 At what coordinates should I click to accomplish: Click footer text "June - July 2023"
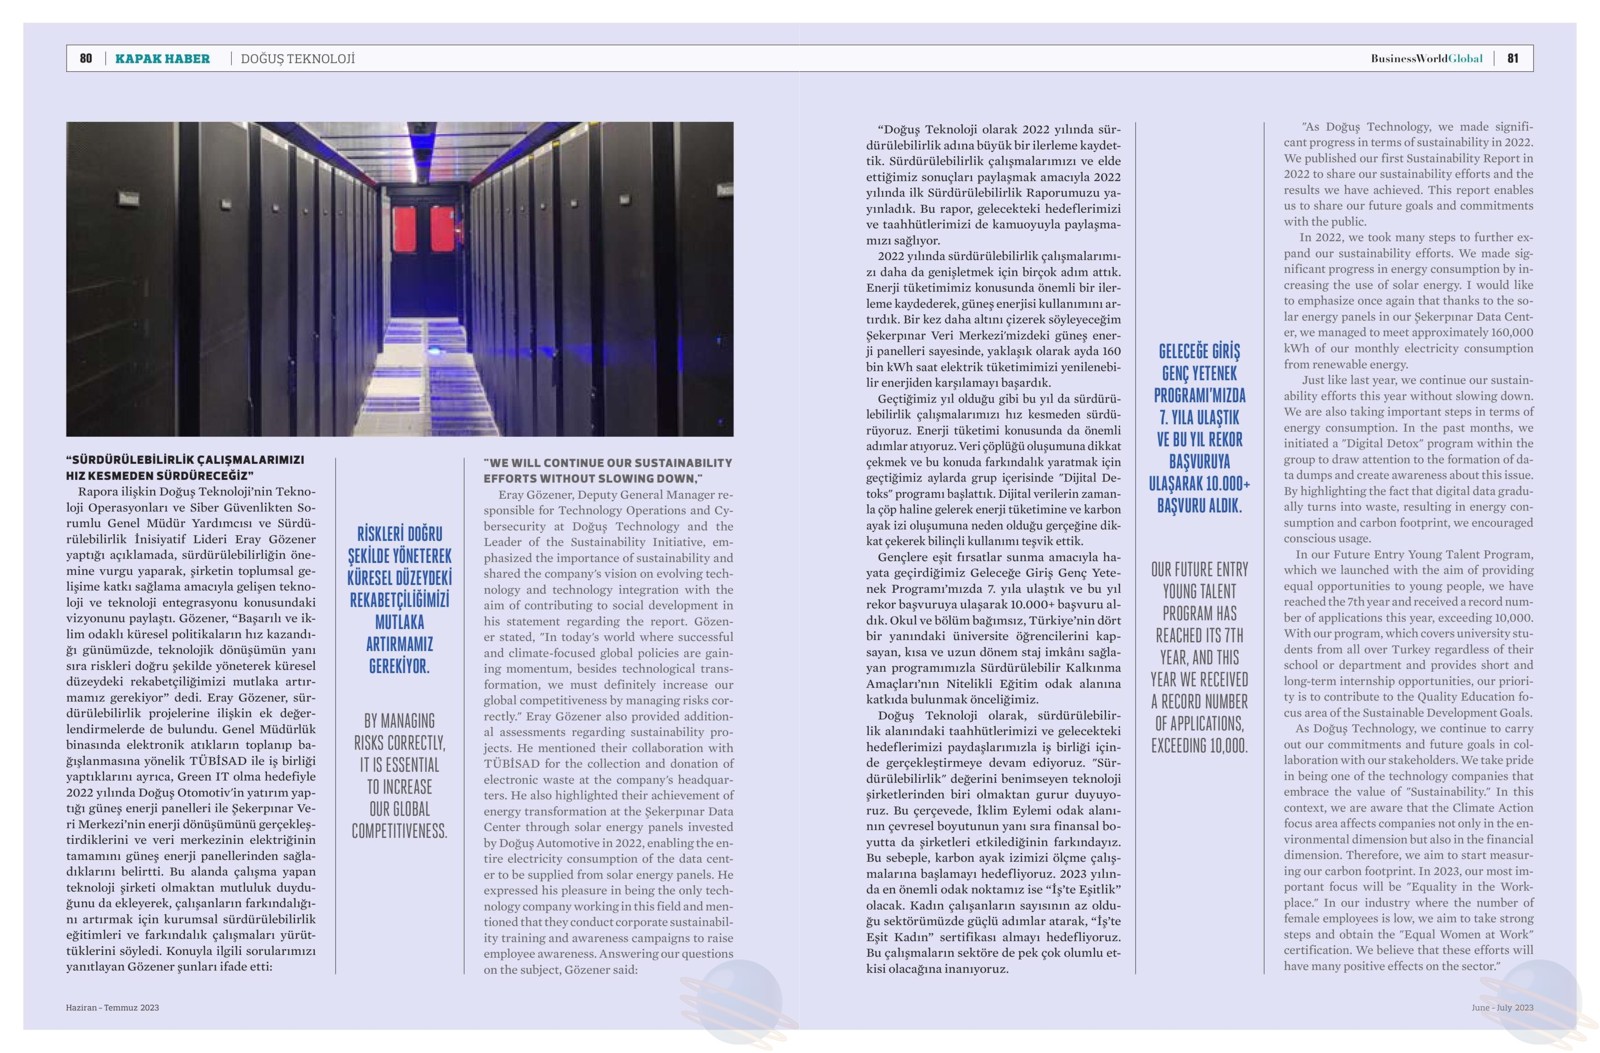pyautogui.click(x=1502, y=1007)
